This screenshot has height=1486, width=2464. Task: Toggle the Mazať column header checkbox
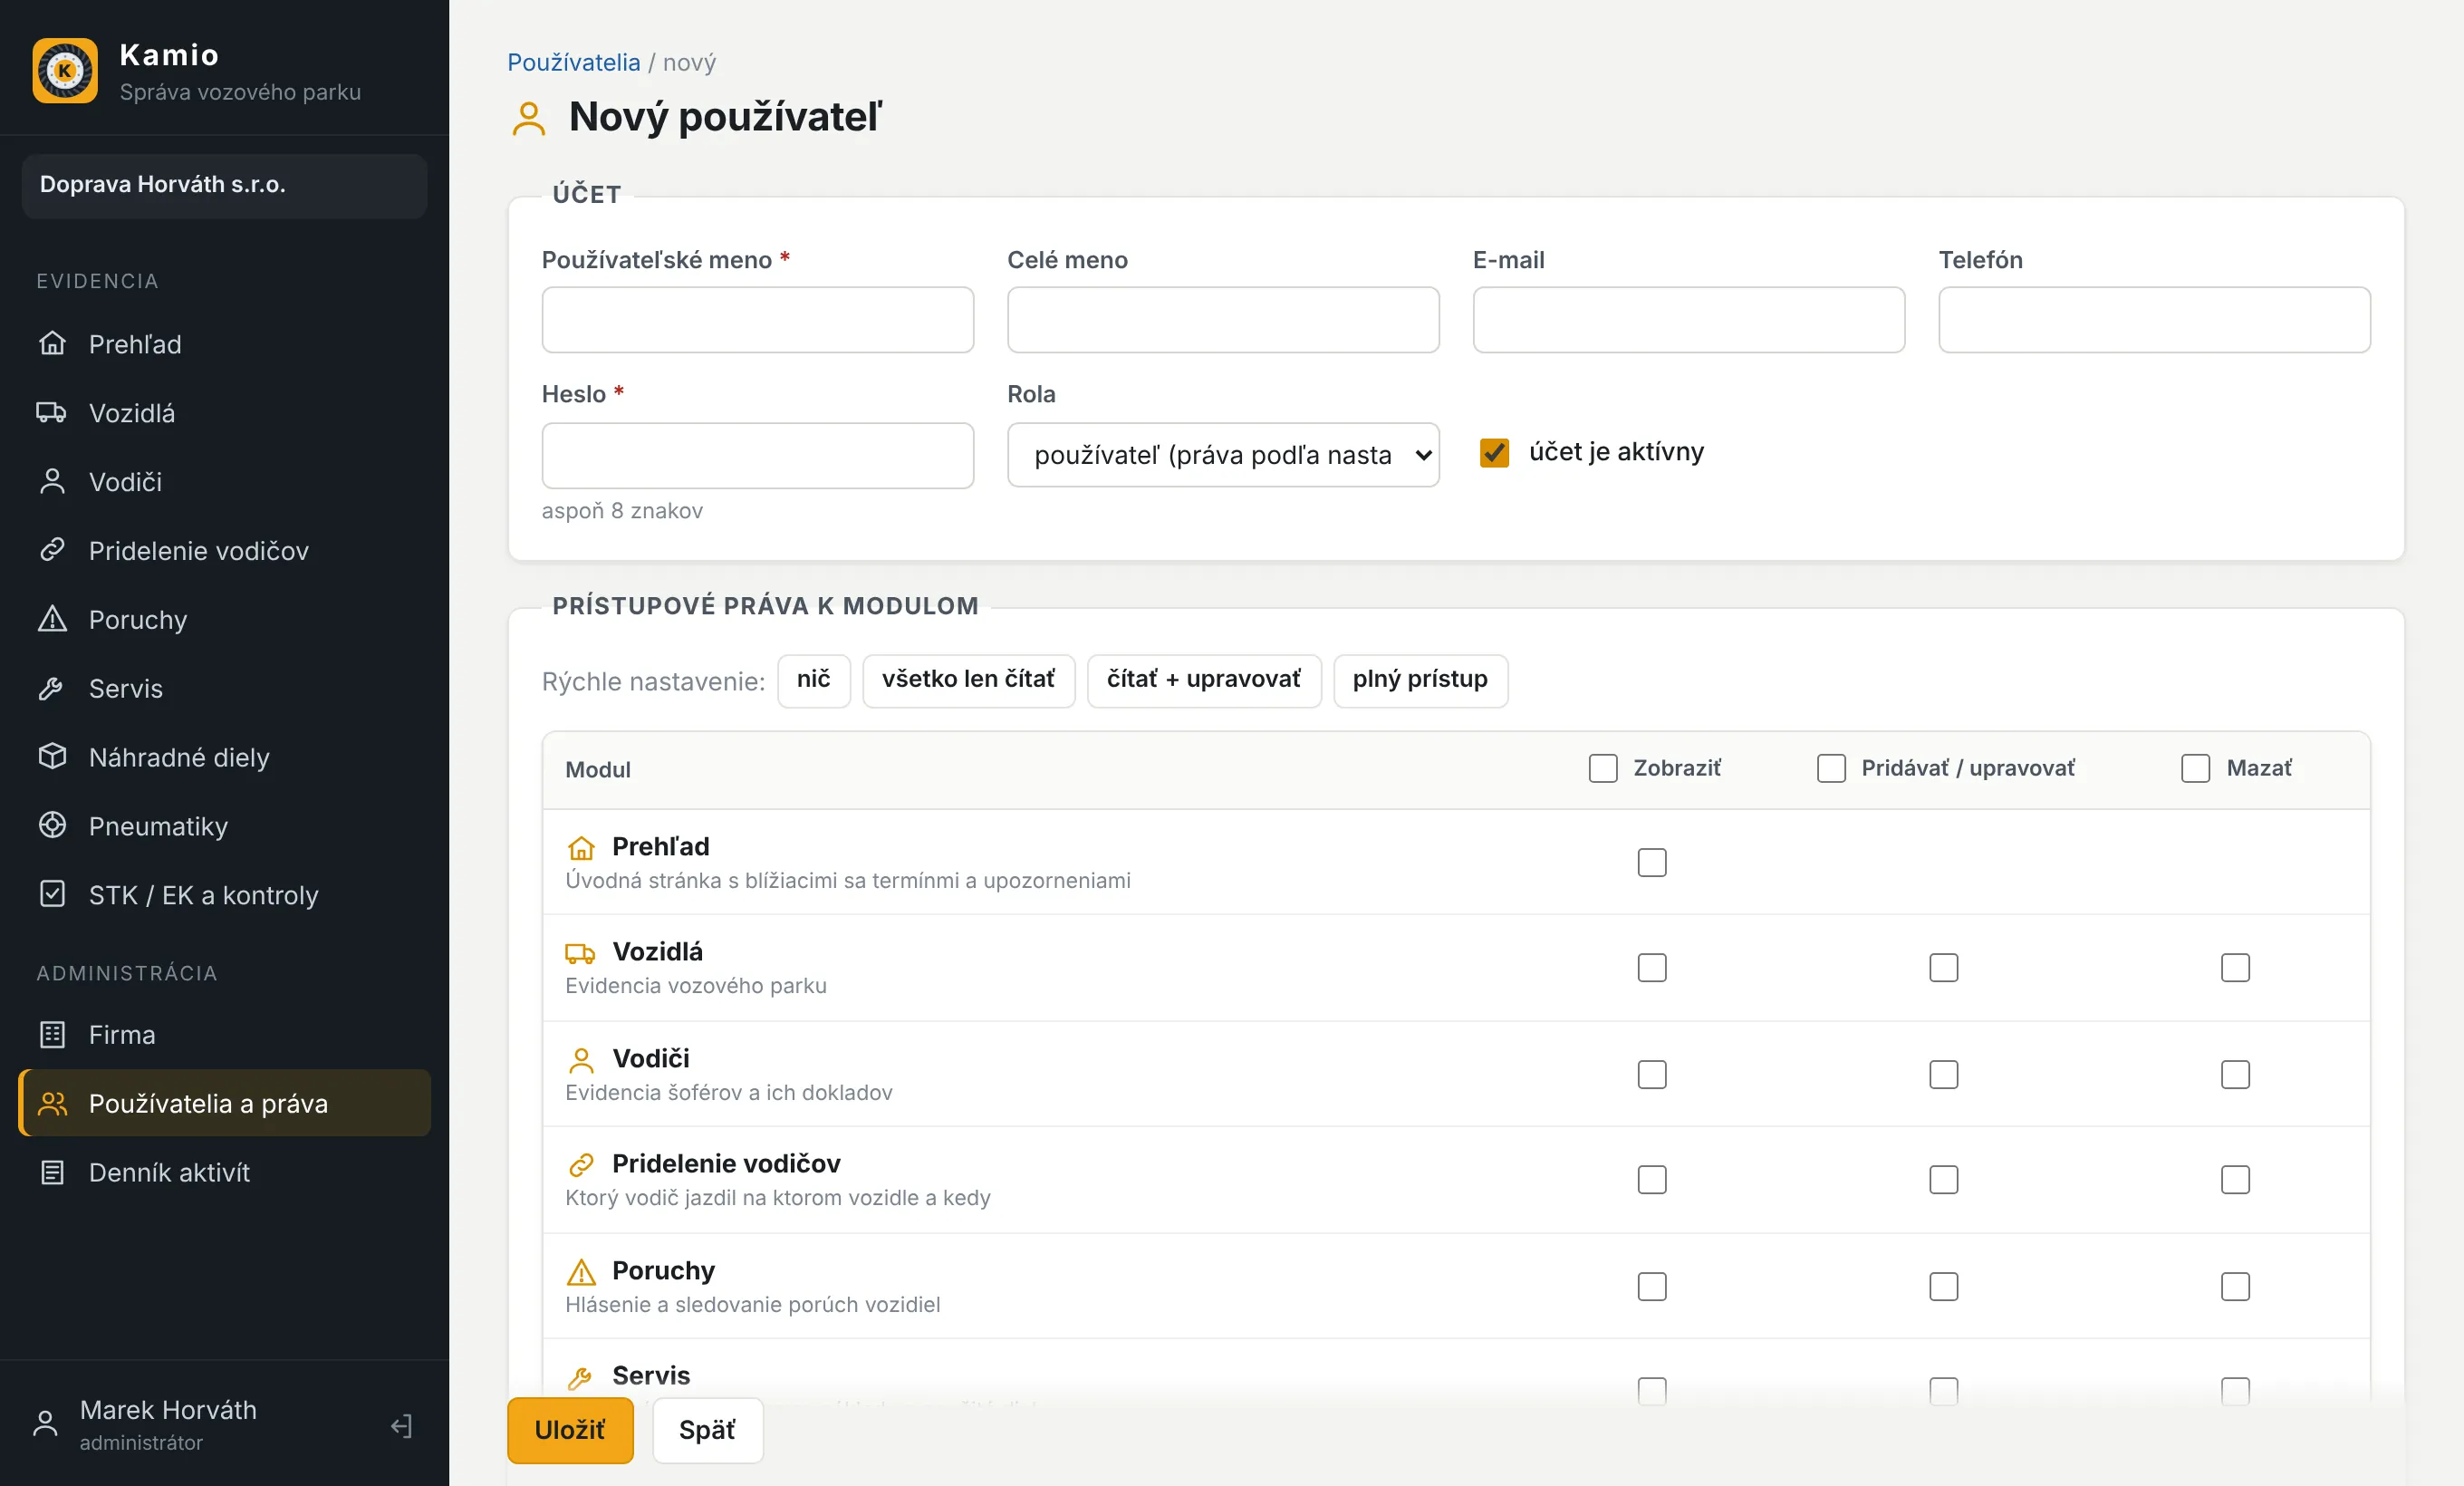[2195, 768]
